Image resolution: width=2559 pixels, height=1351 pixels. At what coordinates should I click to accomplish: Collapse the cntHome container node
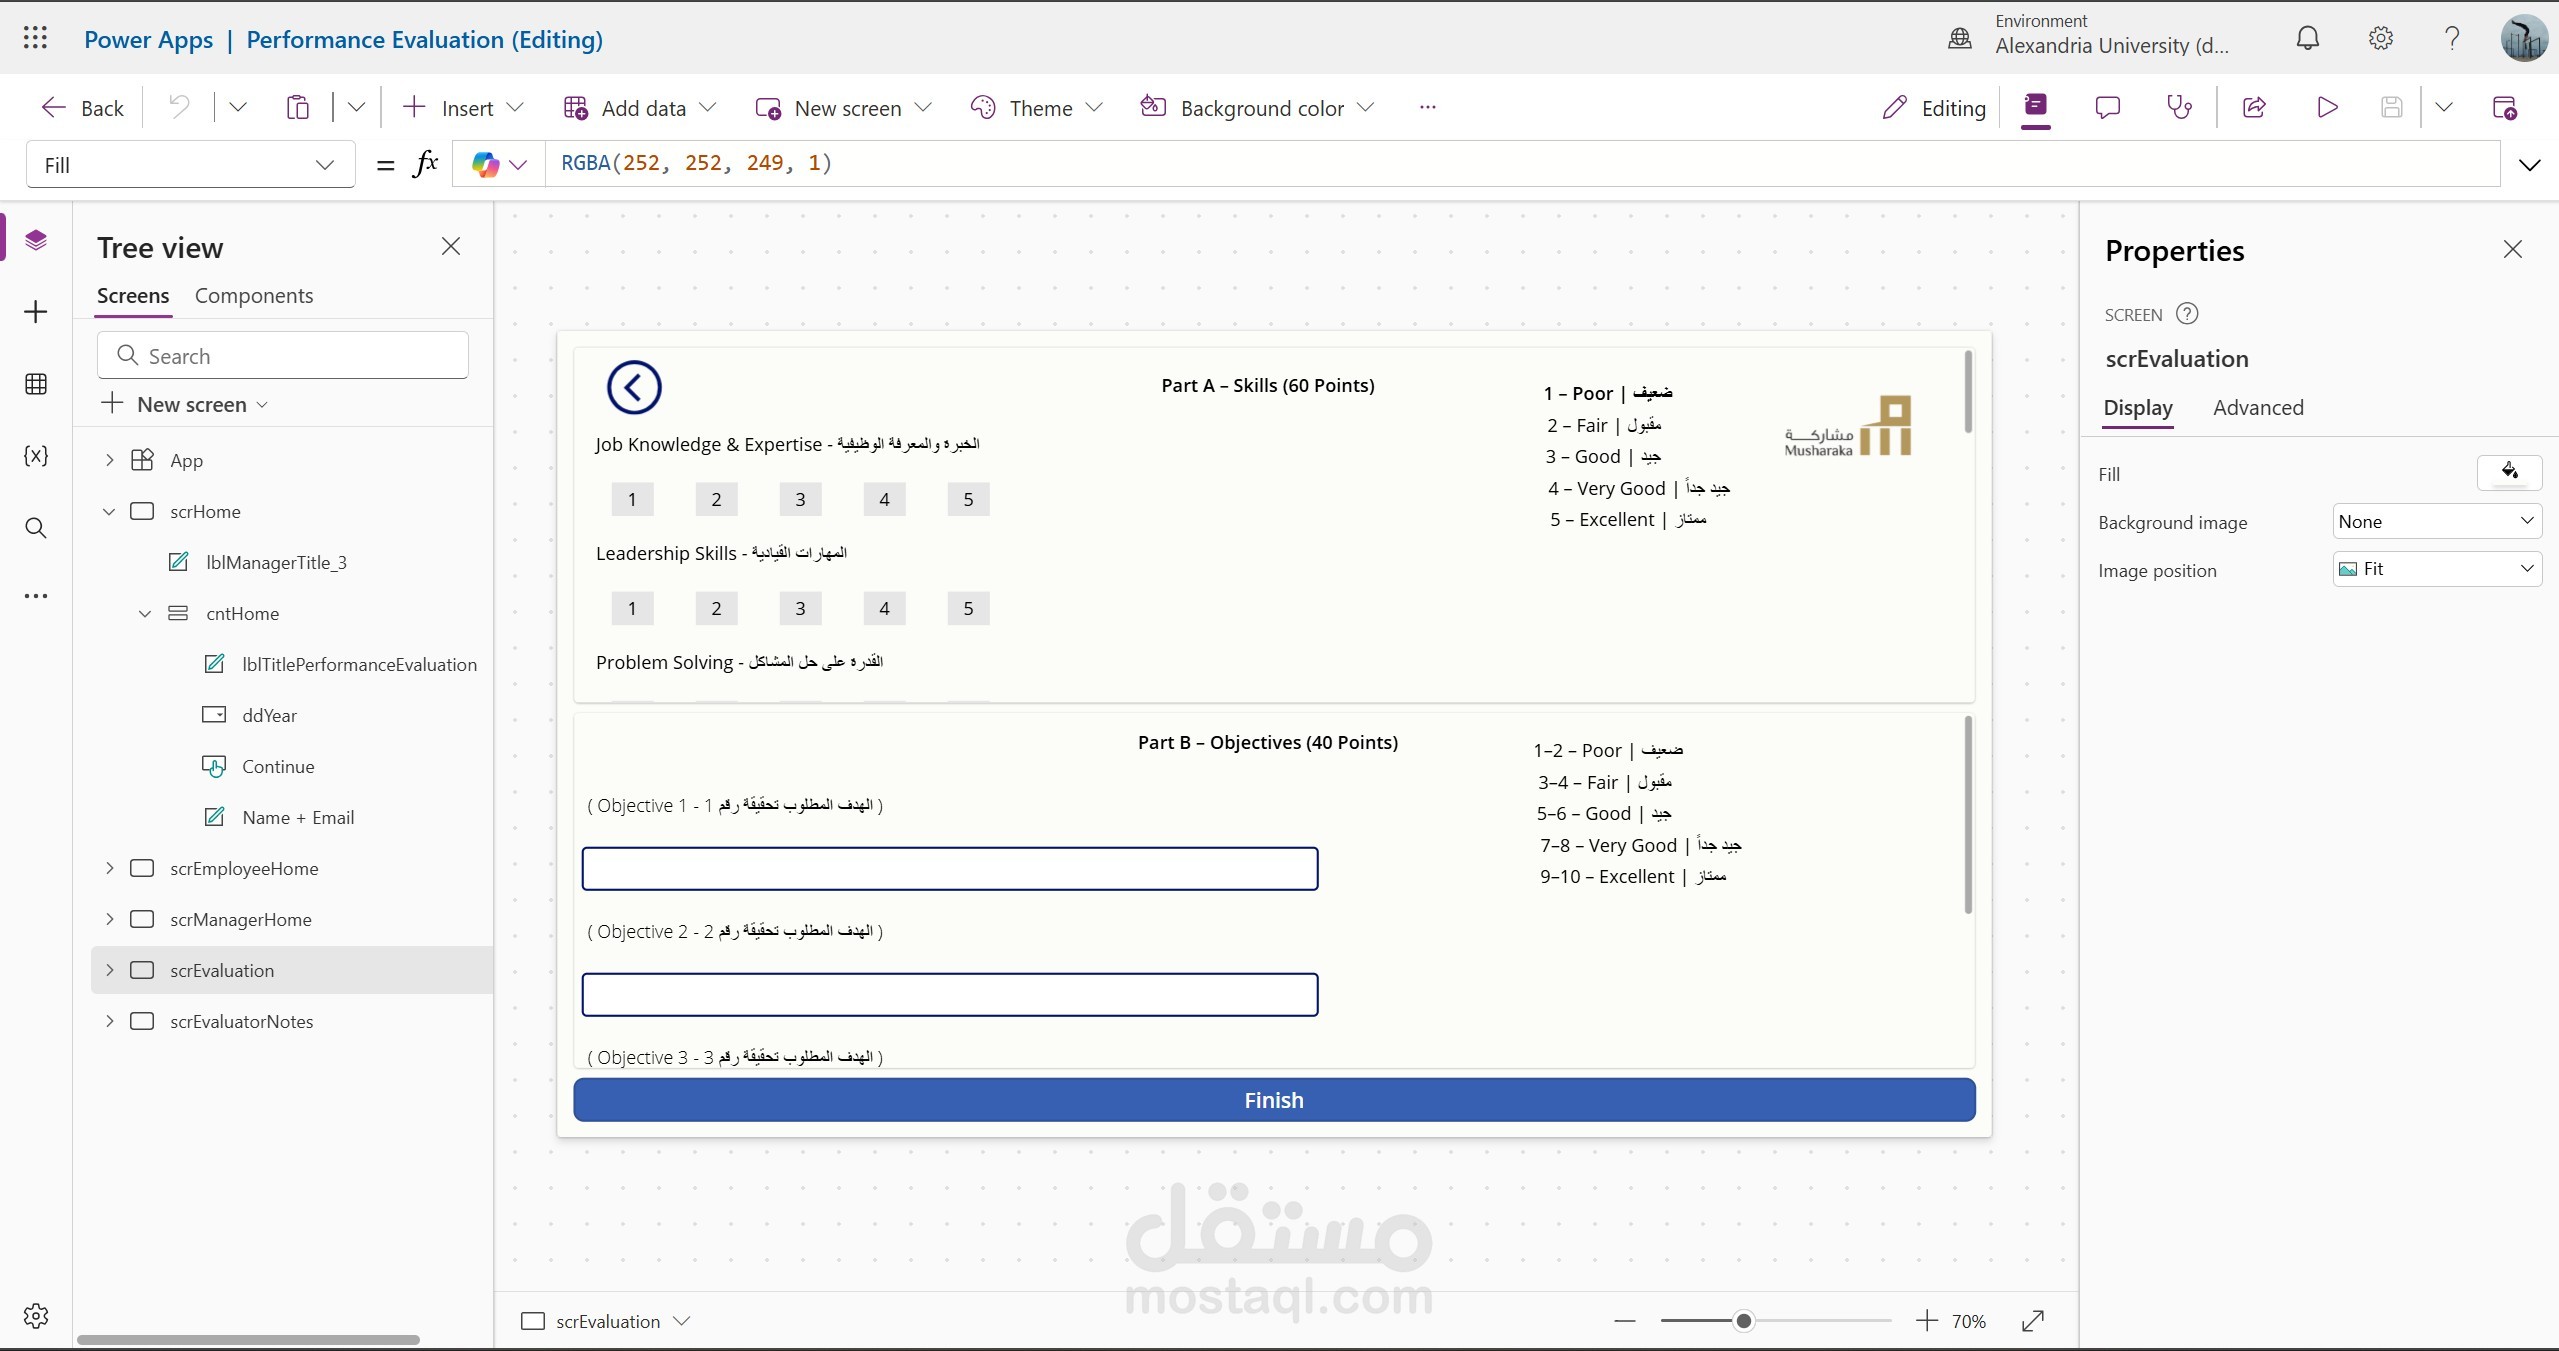[144, 613]
